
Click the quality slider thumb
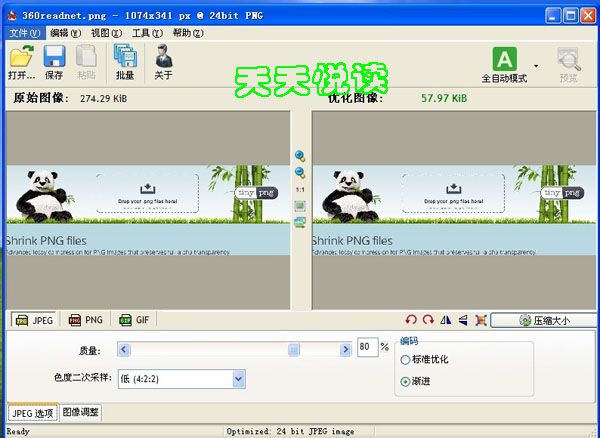294,349
